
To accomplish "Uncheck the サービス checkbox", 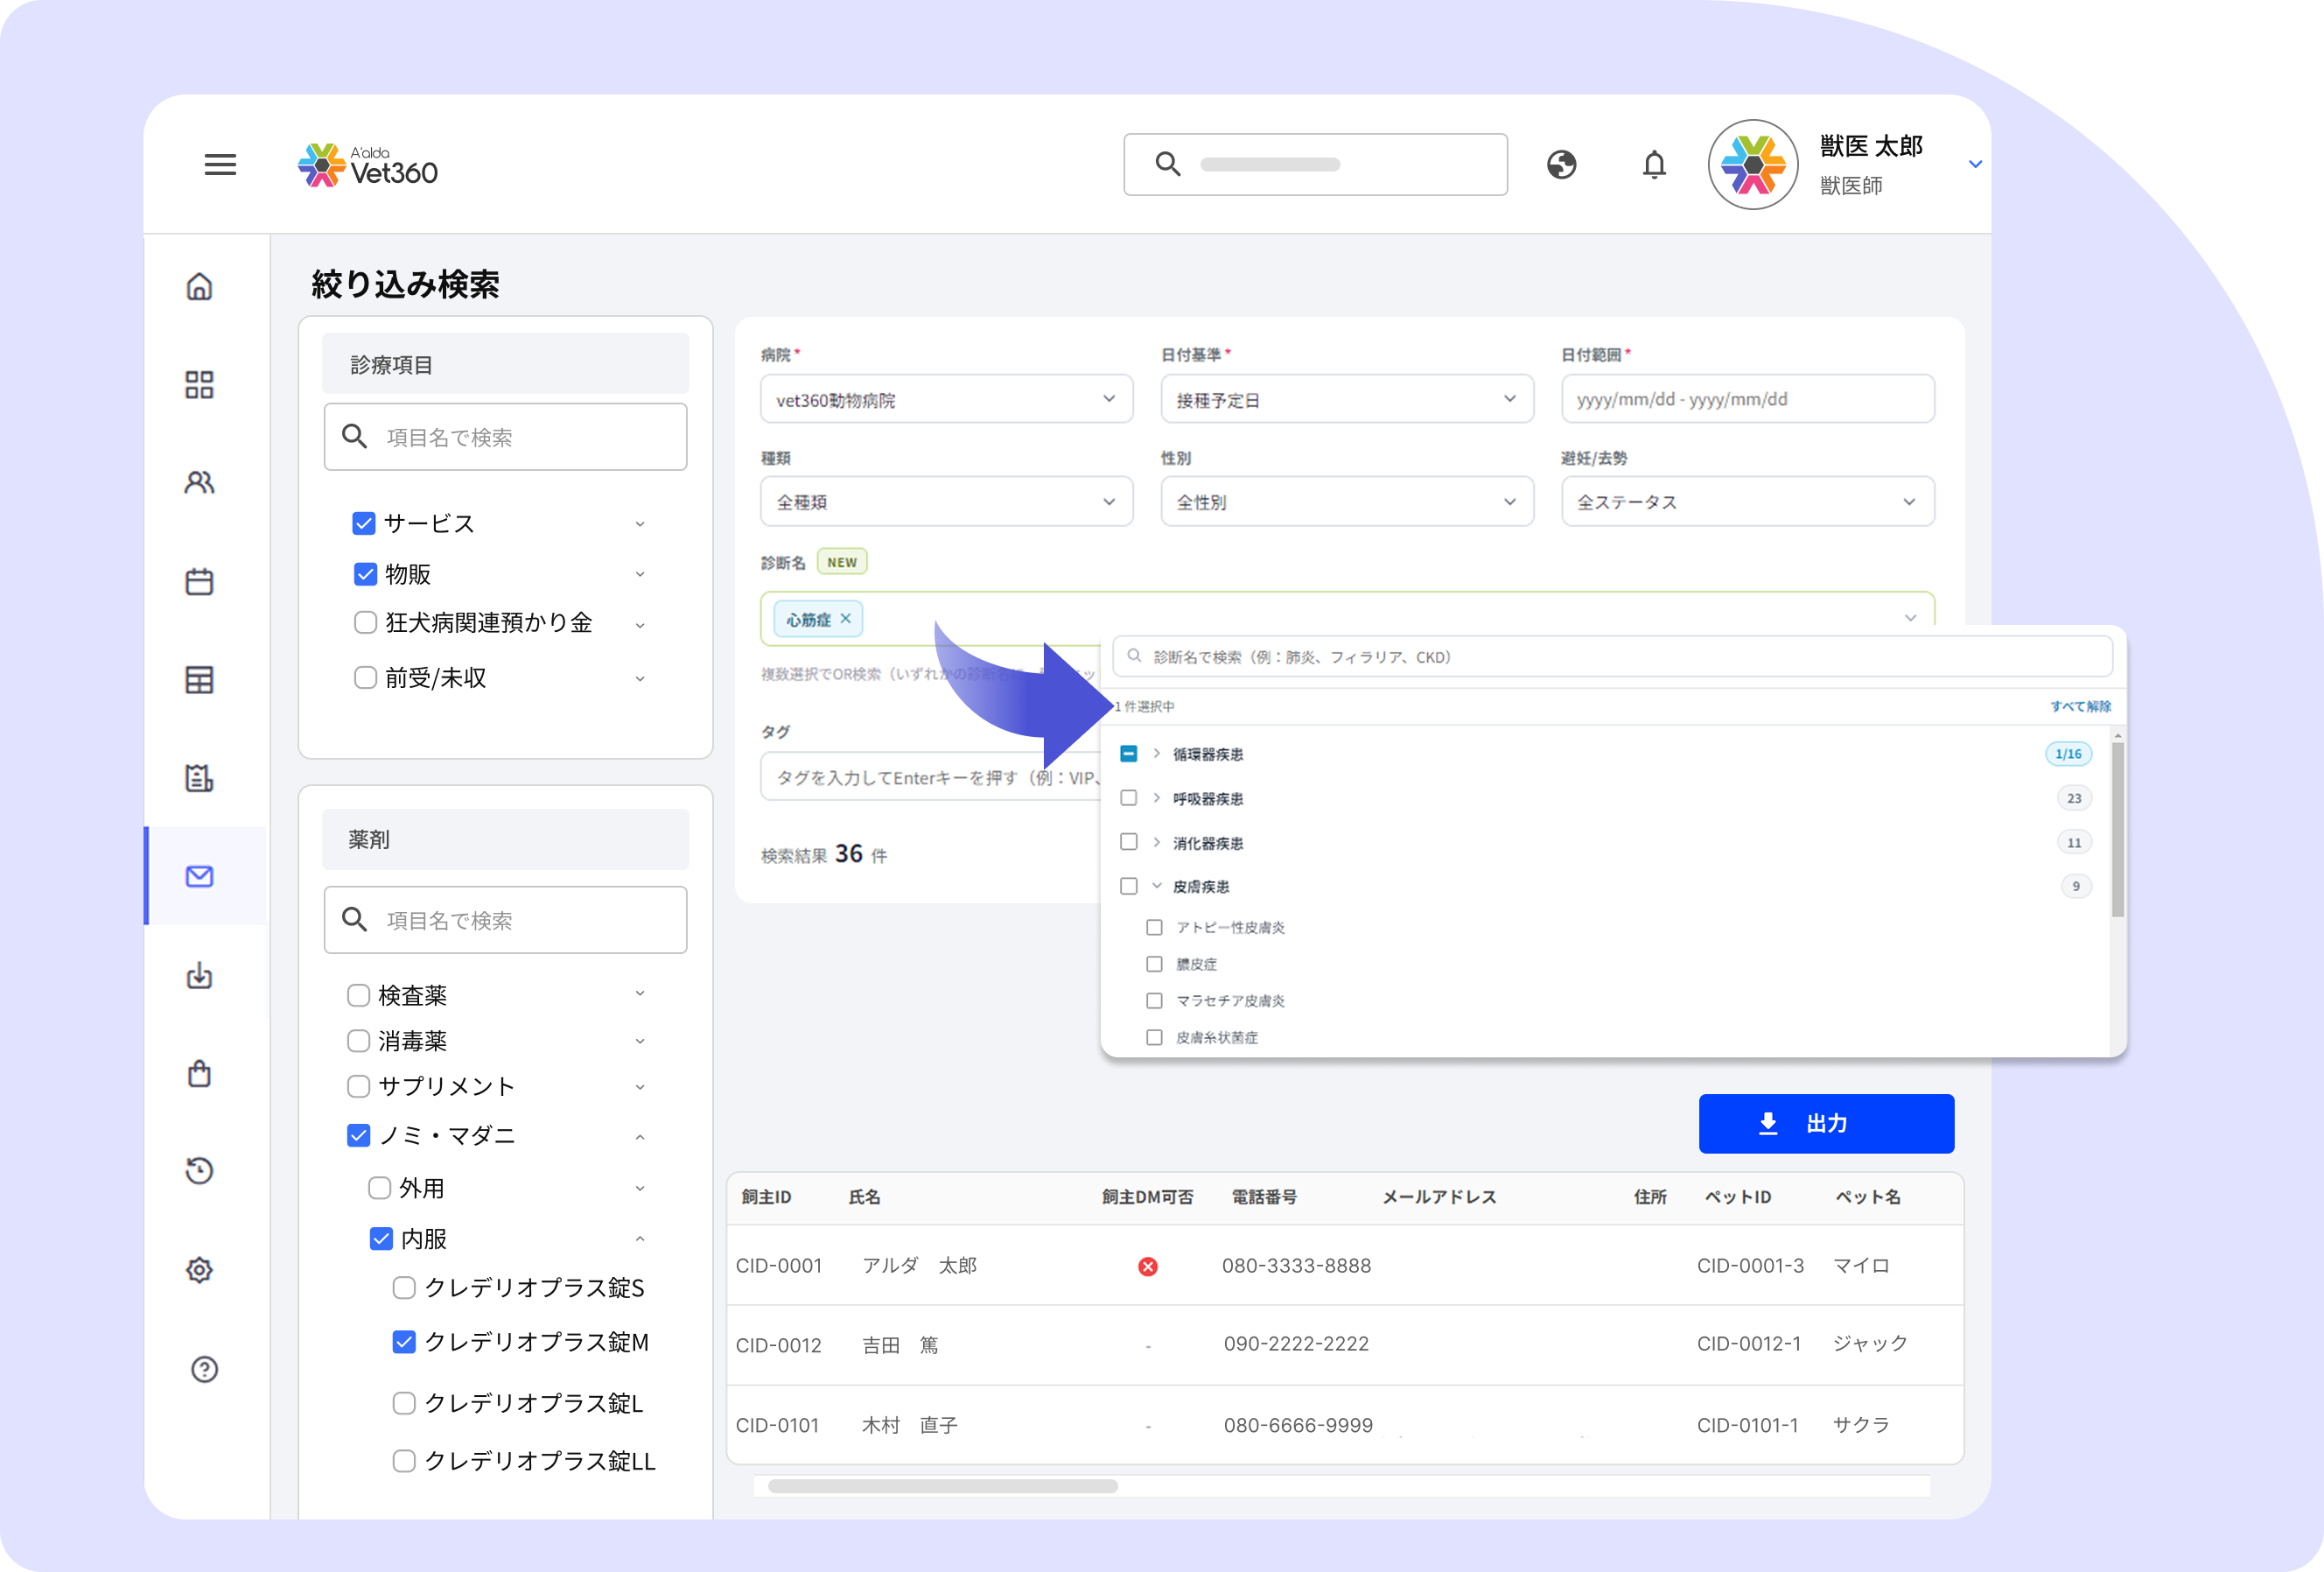I will 364,523.
